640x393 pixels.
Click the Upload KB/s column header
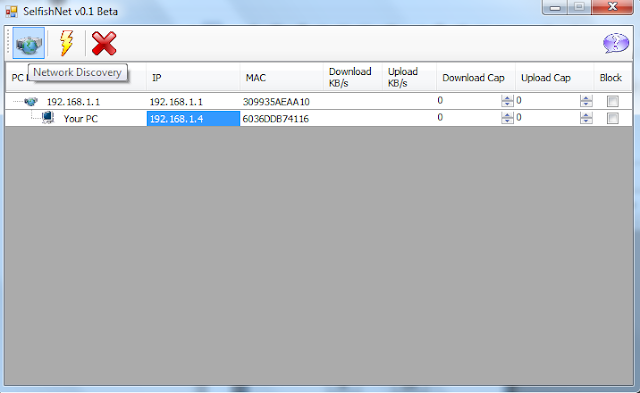click(x=409, y=78)
